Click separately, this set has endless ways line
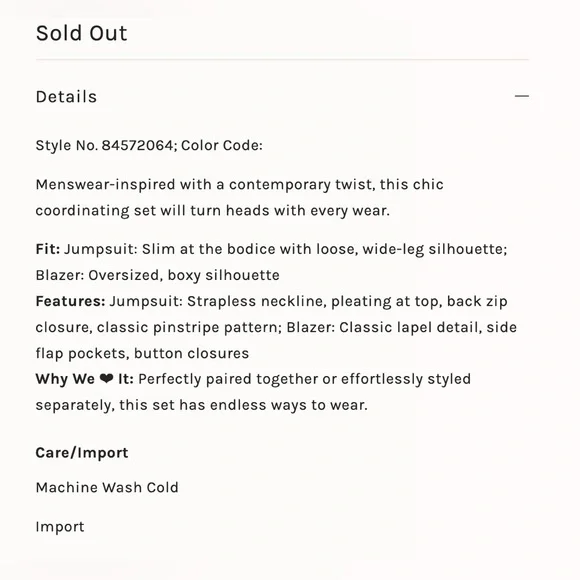Image resolution: width=580 pixels, height=580 pixels. click(x=202, y=405)
